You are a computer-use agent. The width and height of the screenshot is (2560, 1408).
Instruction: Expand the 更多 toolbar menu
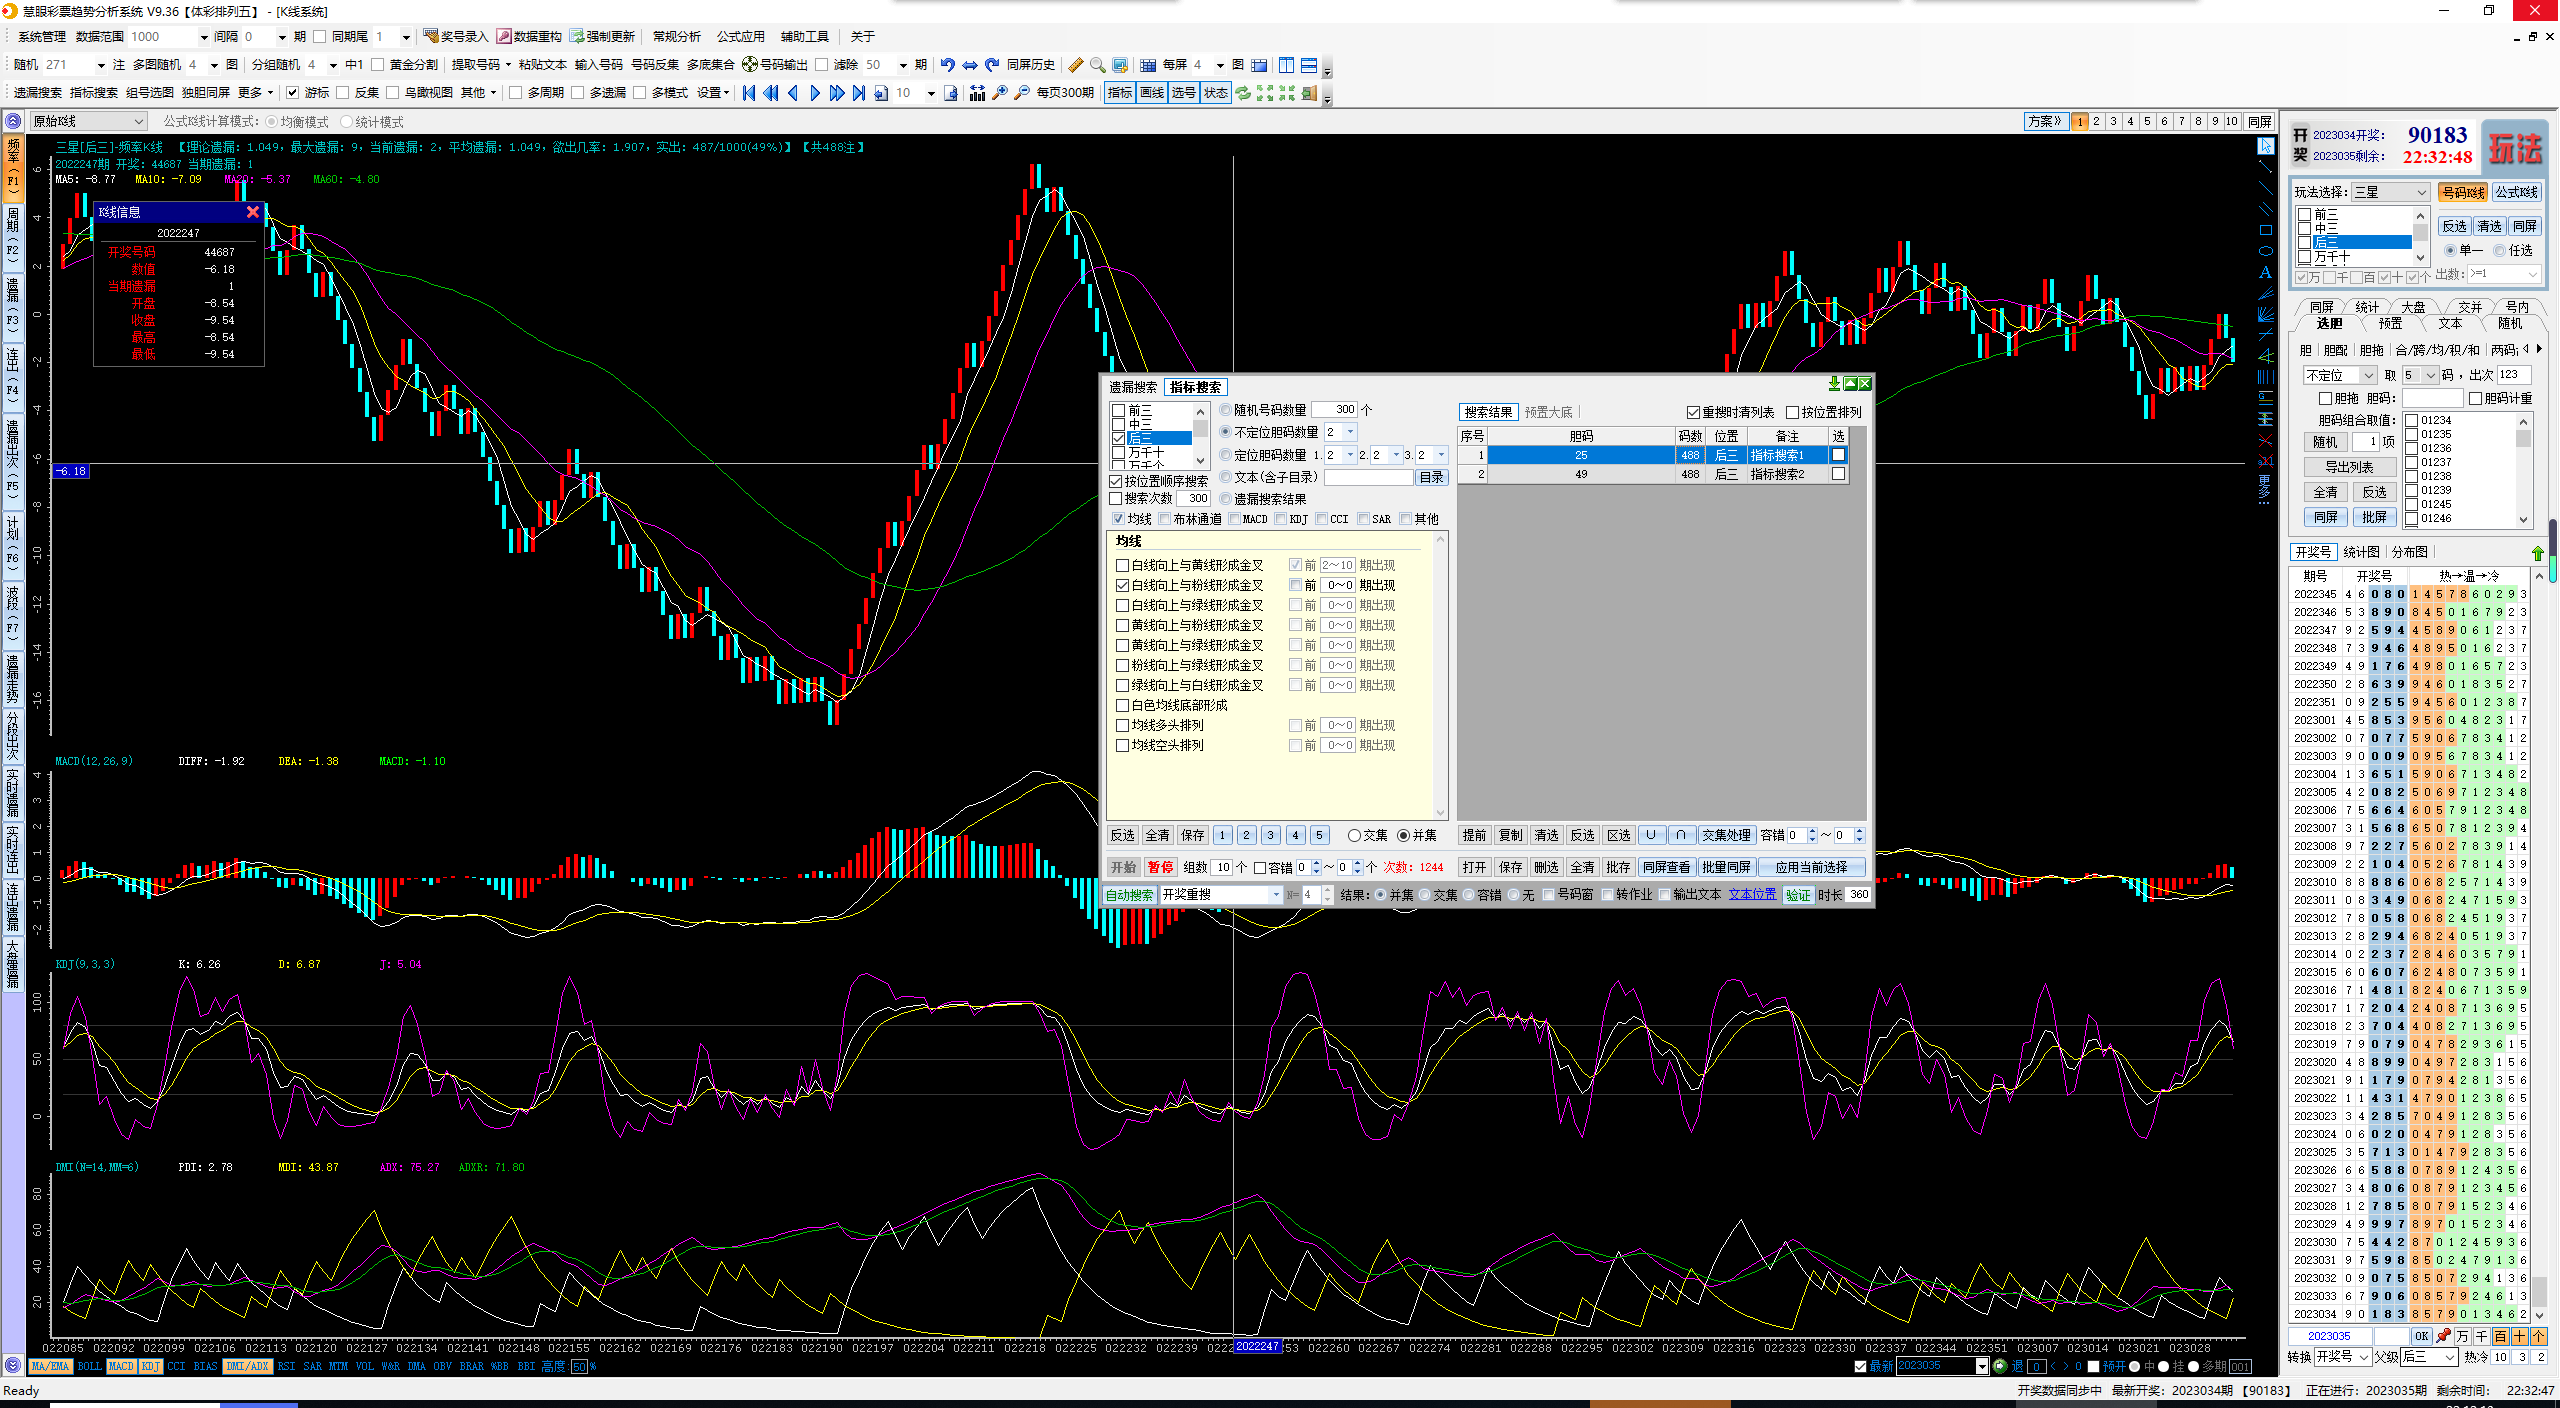(256, 93)
